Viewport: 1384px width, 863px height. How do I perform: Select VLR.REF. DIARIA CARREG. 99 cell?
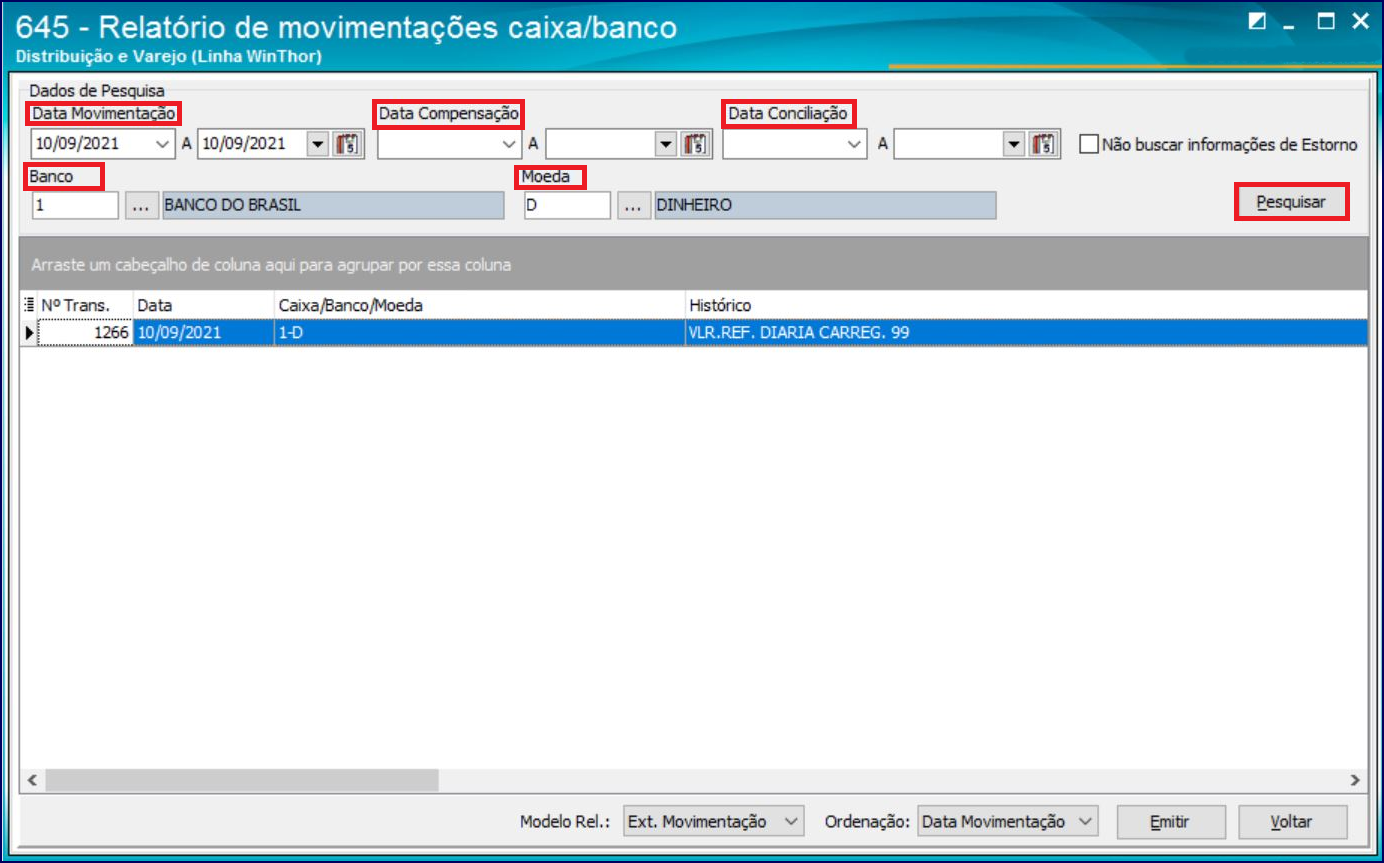tap(1026, 332)
